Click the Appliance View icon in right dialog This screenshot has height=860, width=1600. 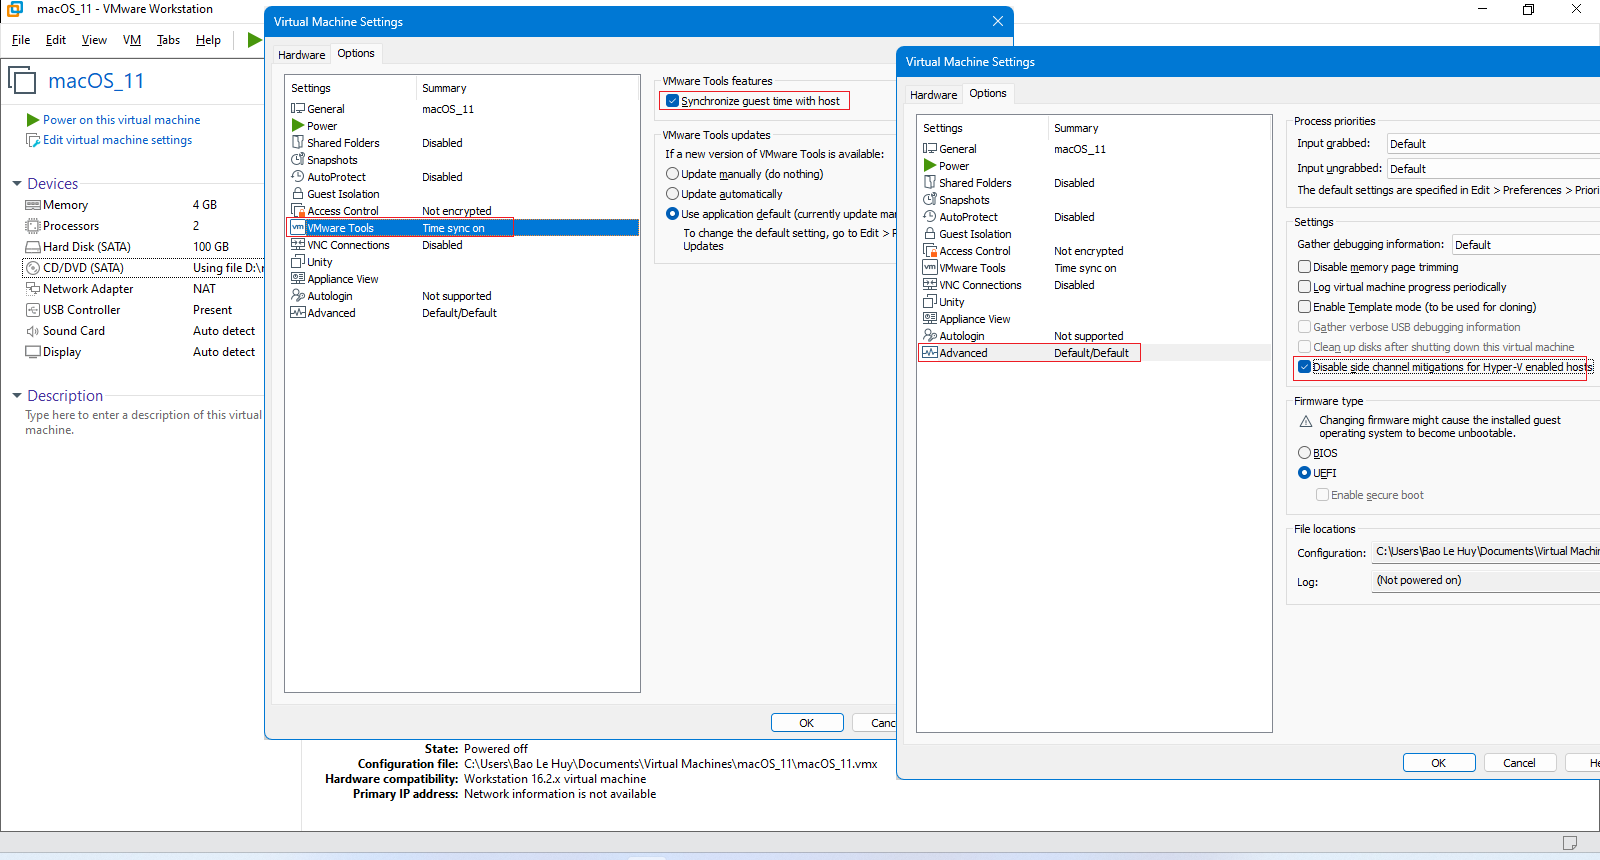pyautogui.click(x=930, y=318)
